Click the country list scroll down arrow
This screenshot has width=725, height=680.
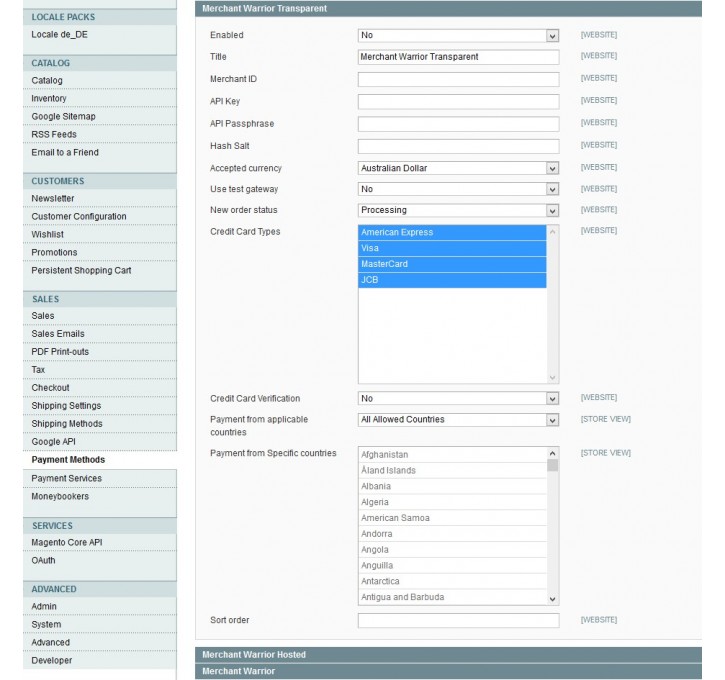[x=552, y=599]
